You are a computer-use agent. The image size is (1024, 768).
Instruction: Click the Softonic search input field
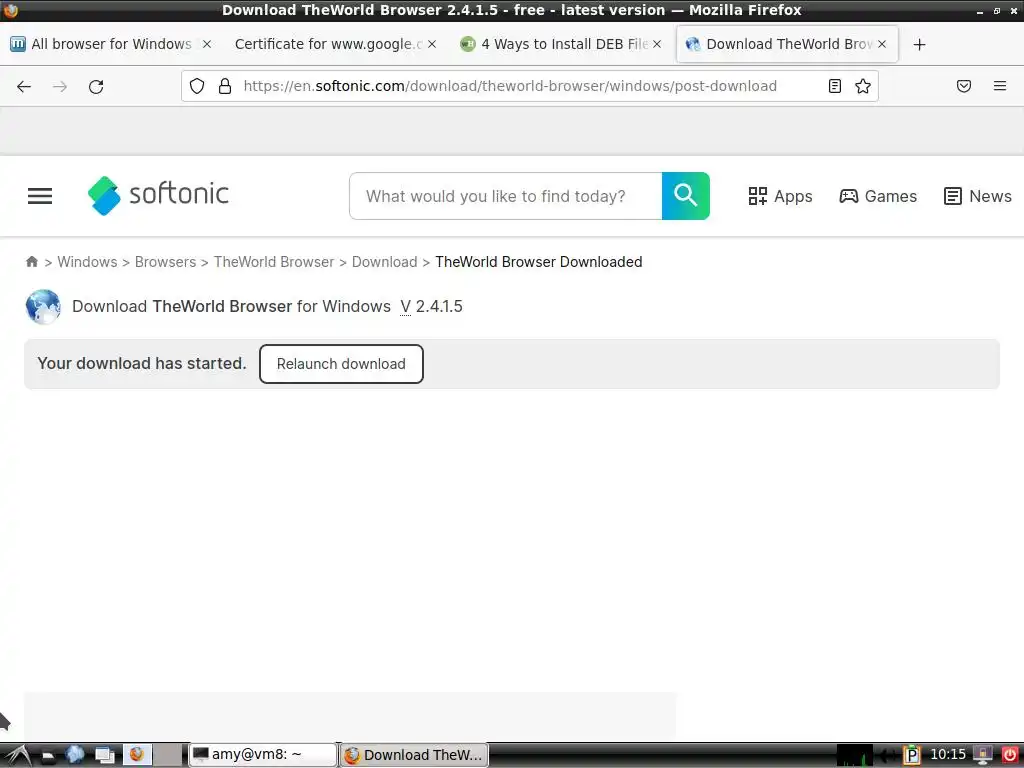point(506,196)
